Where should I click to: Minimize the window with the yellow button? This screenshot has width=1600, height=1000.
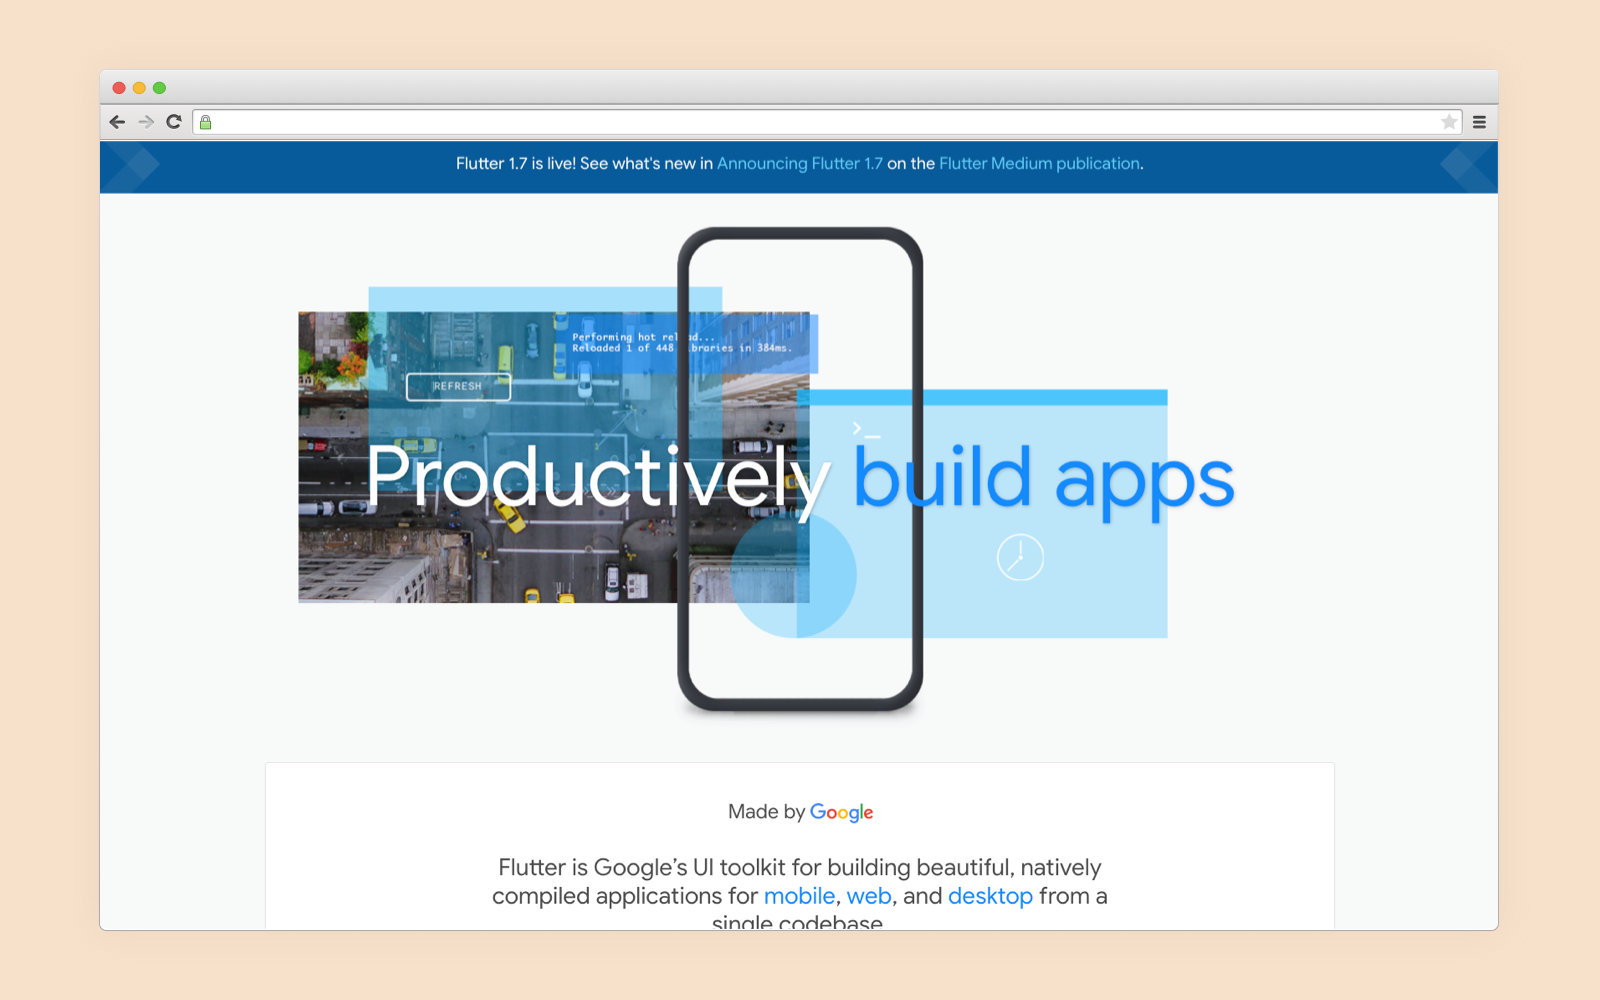point(139,88)
